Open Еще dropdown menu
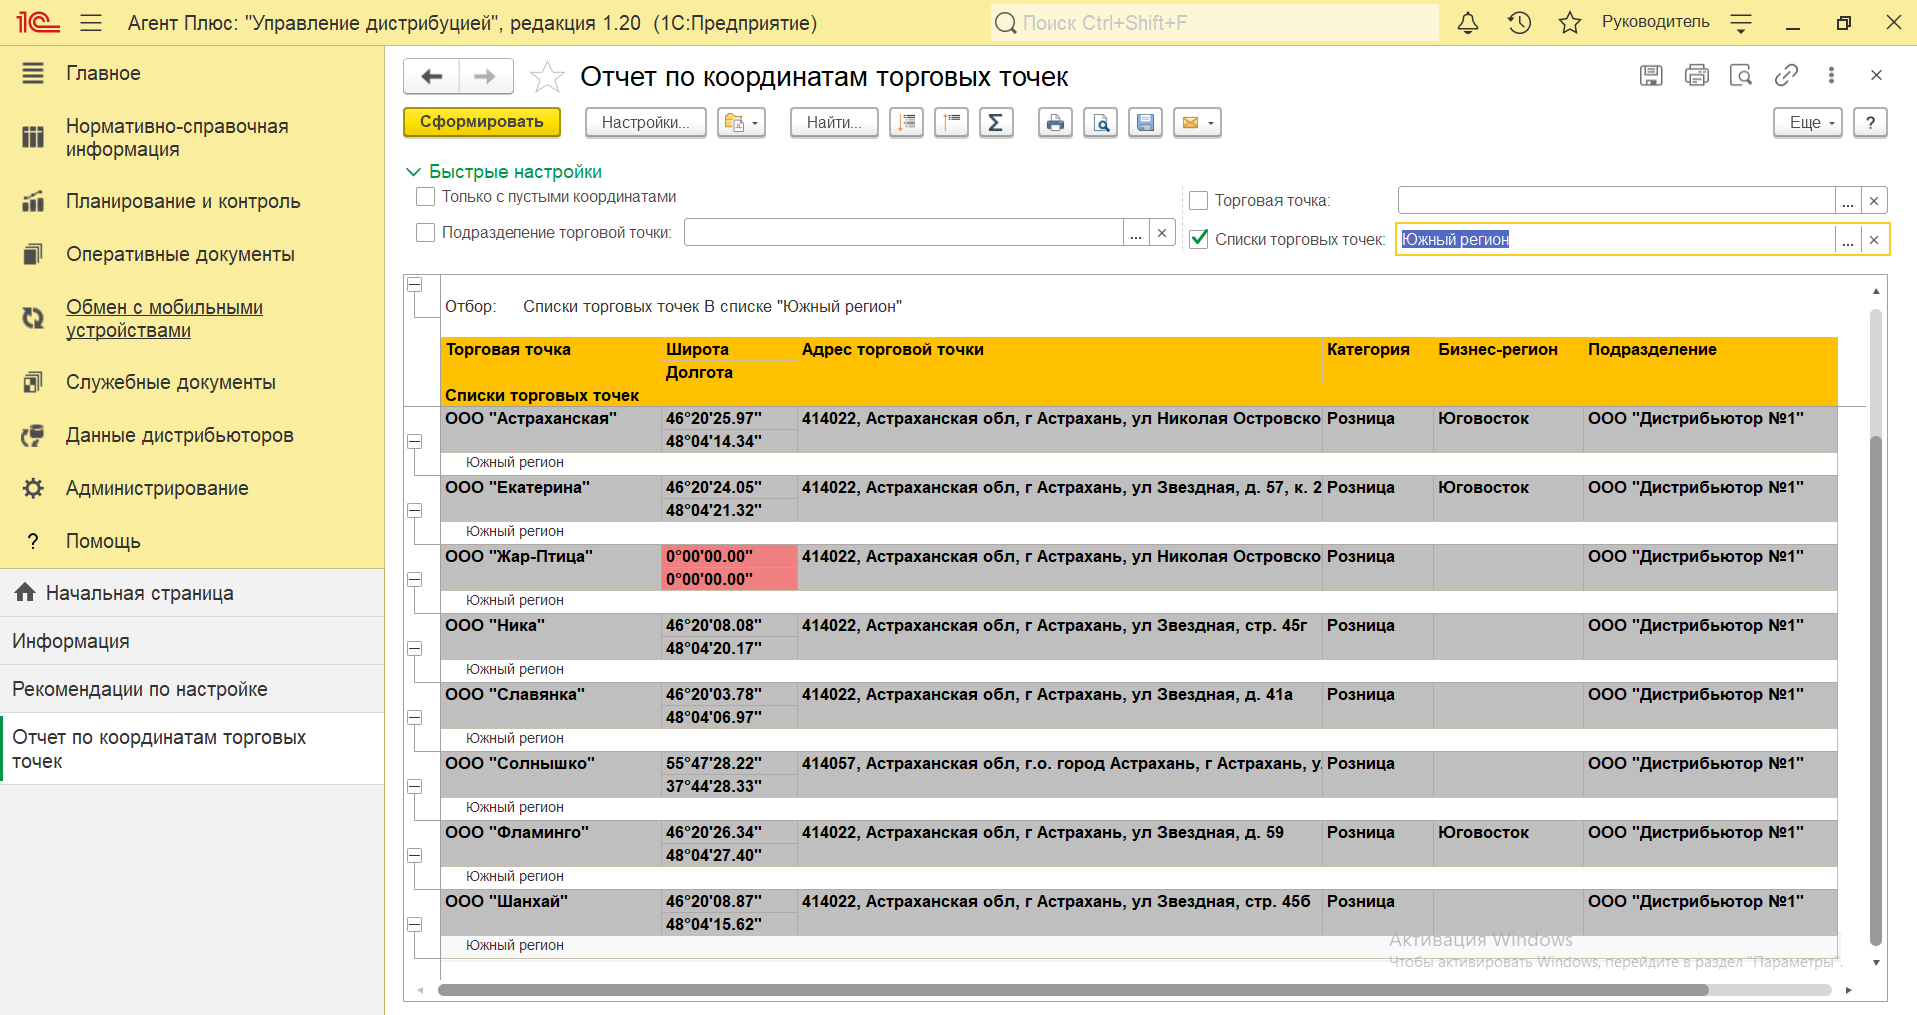 (1809, 122)
